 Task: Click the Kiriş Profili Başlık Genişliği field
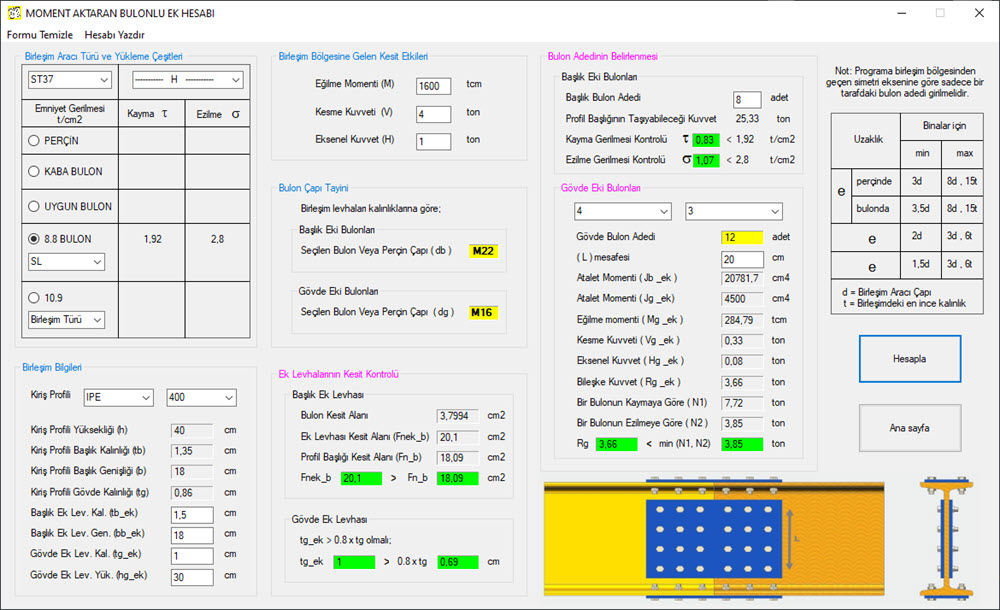(192, 472)
